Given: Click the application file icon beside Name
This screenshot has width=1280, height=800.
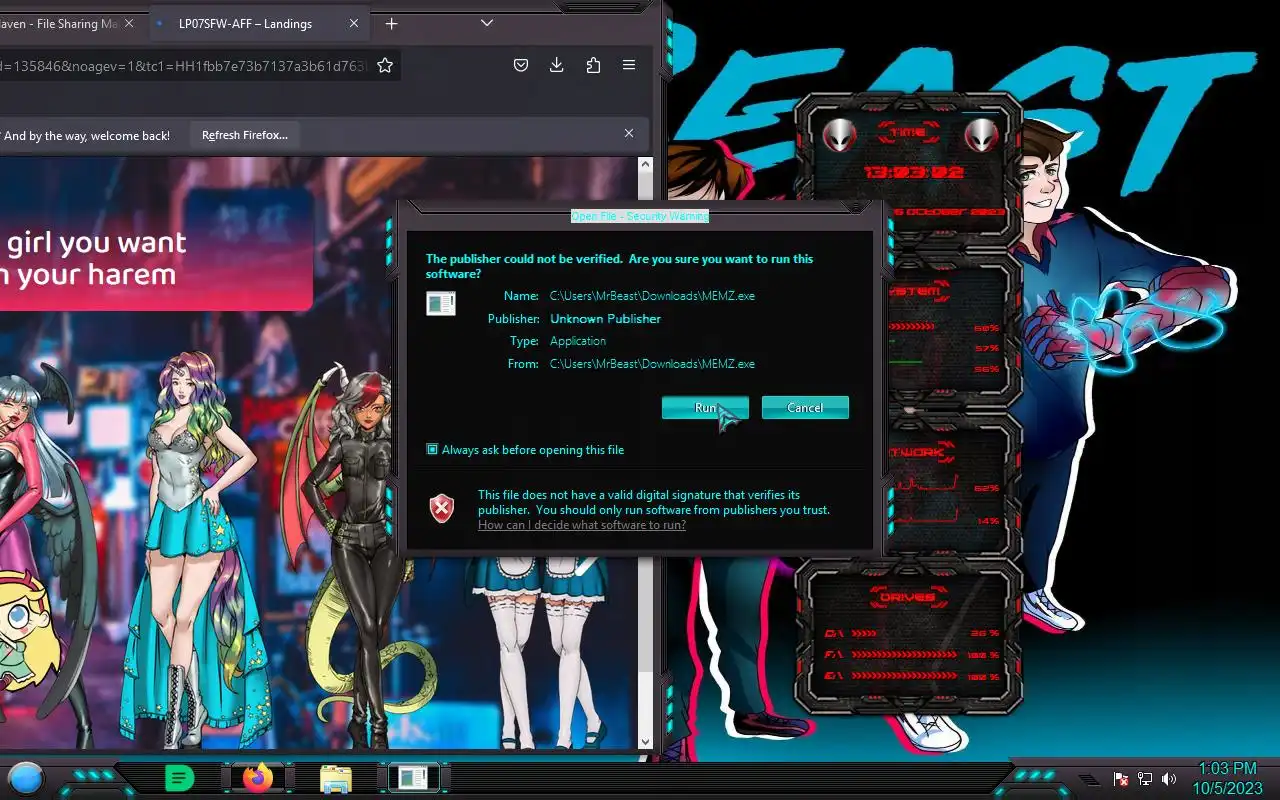Looking at the screenshot, I should pyautogui.click(x=441, y=303).
